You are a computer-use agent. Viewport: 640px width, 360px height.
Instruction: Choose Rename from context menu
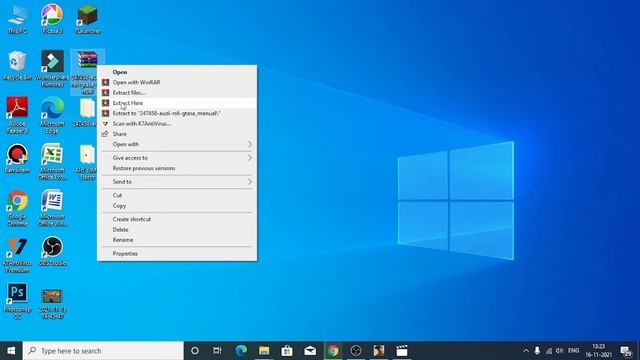pos(177,240)
